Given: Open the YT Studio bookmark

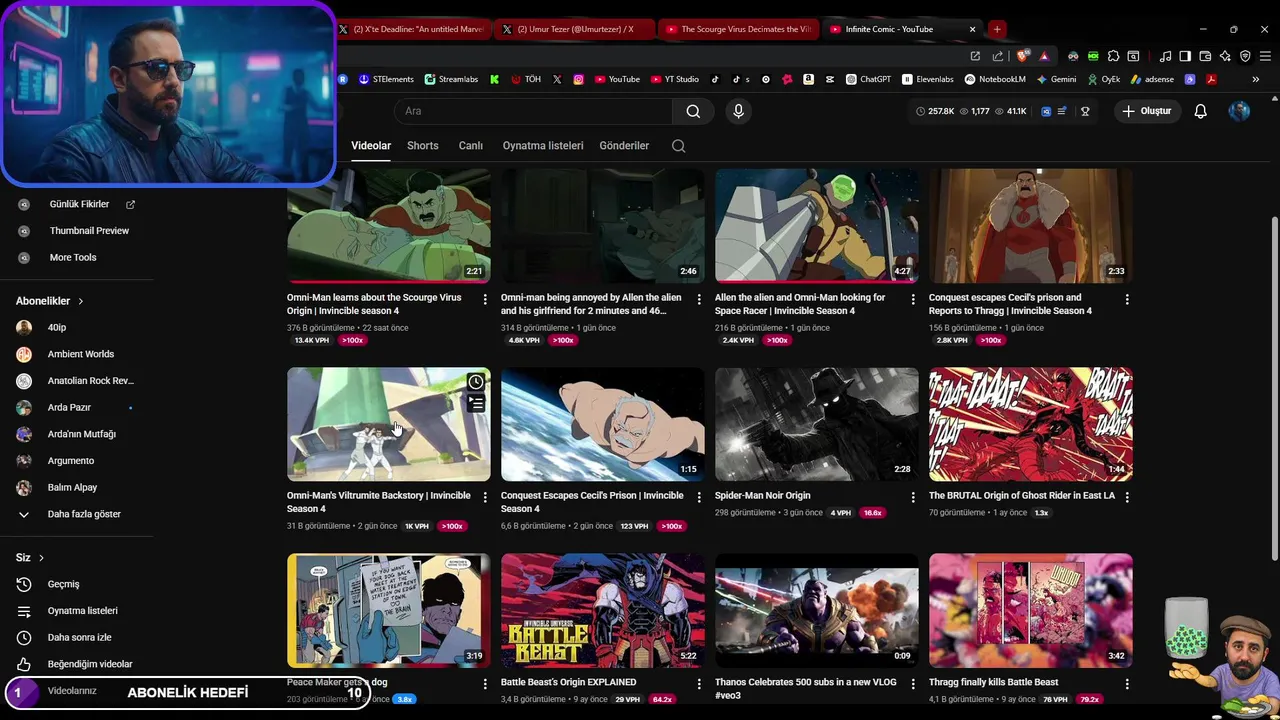Looking at the screenshot, I should click(x=675, y=79).
